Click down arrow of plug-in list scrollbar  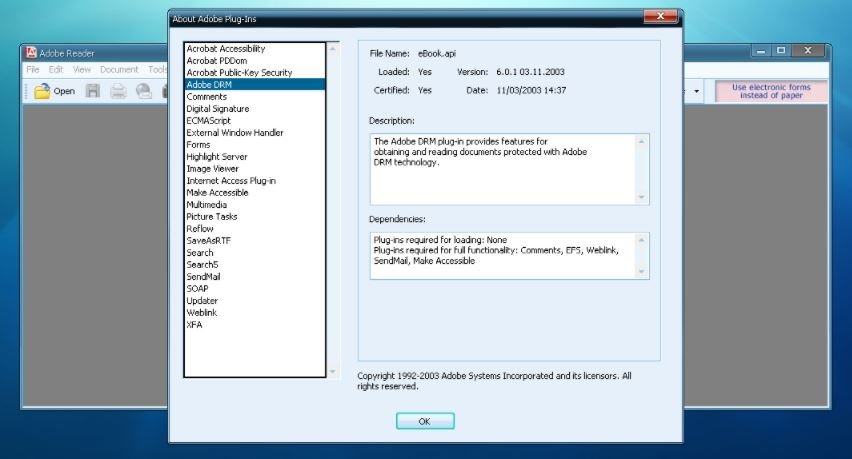[x=333, y=372]
